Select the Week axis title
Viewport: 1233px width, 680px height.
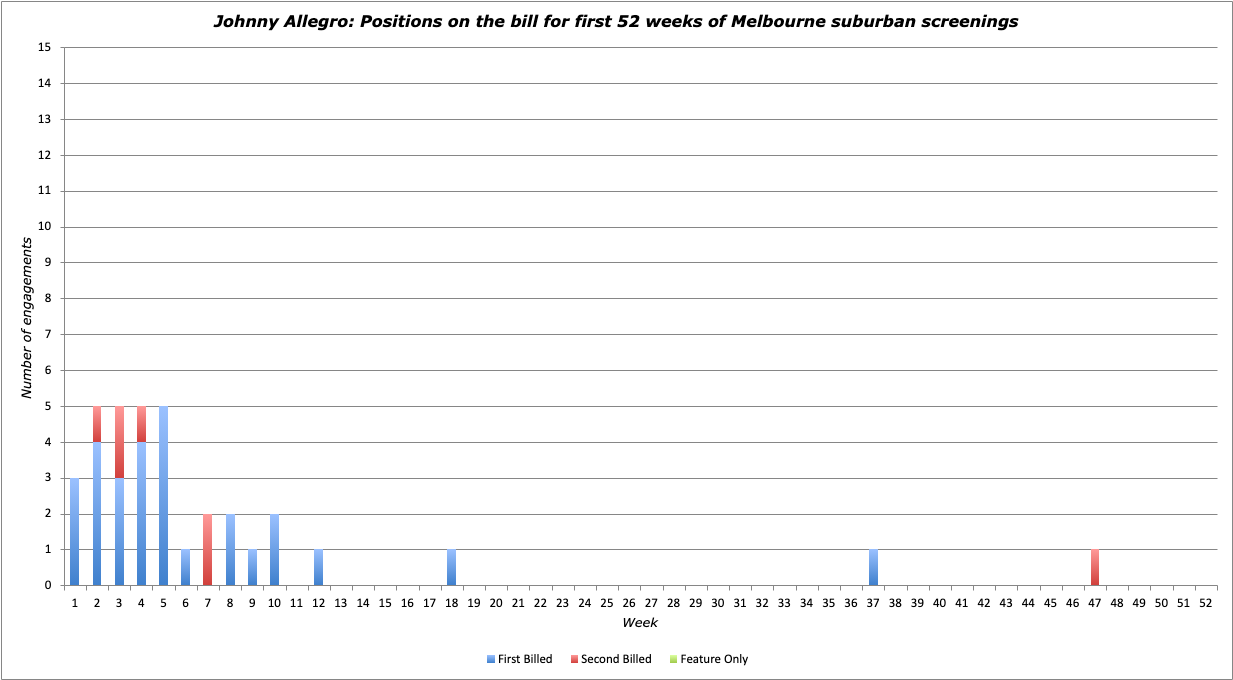click(x=640, y=622)
